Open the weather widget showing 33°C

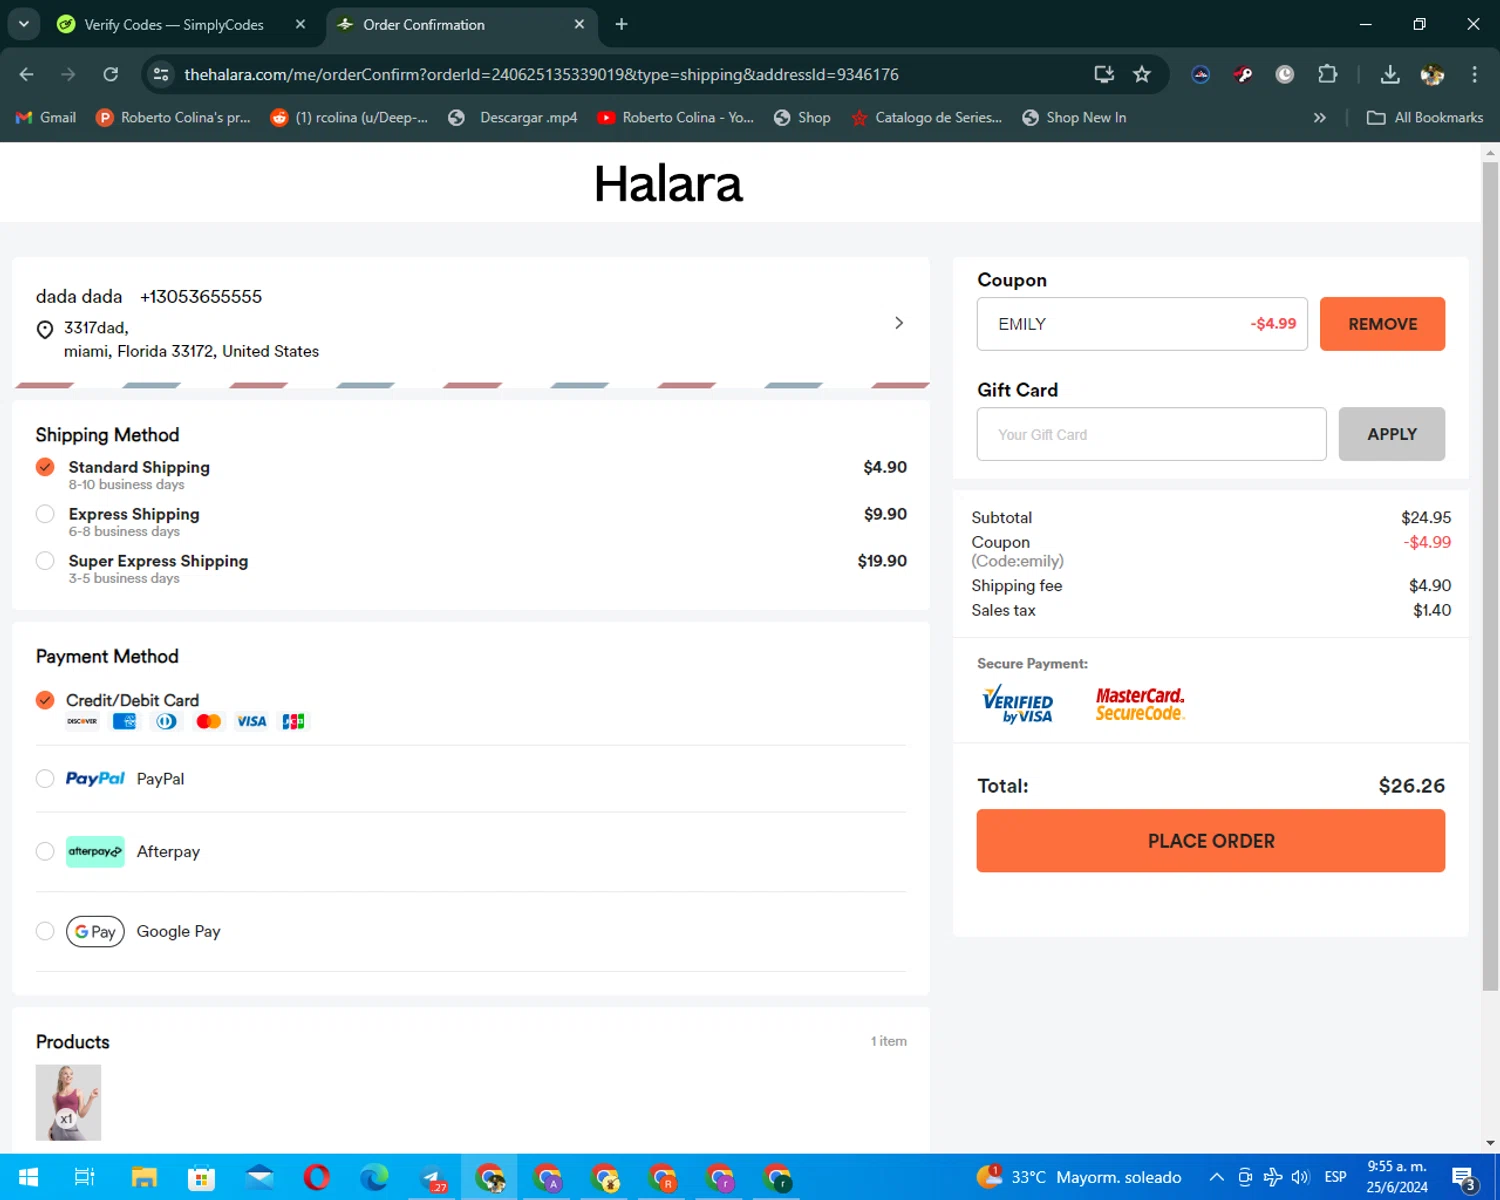(1080, 1177)
